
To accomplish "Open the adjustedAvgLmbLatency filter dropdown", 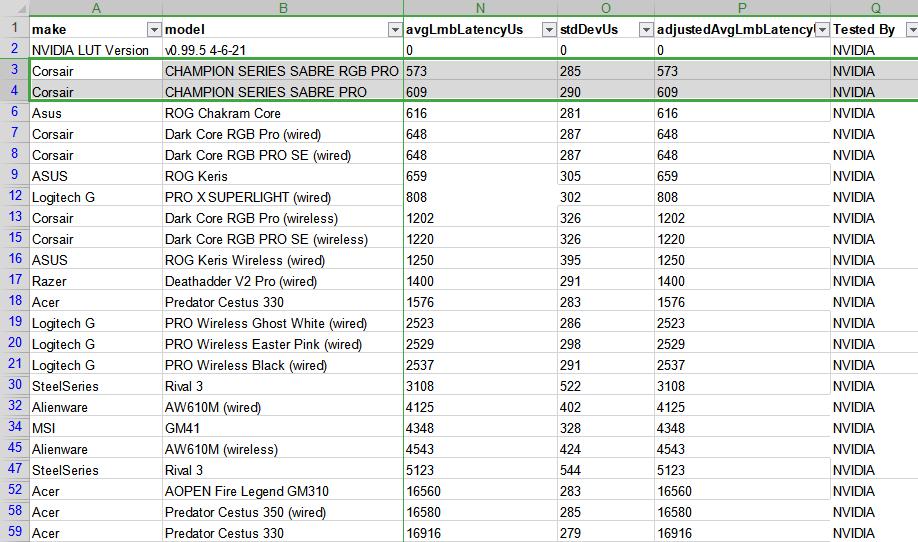I will (823, 29).
